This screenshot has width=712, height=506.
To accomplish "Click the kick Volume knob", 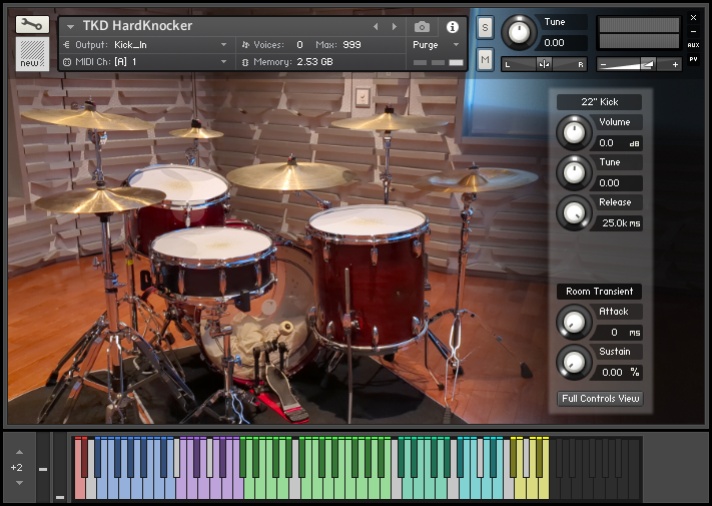I will point(574,133).
